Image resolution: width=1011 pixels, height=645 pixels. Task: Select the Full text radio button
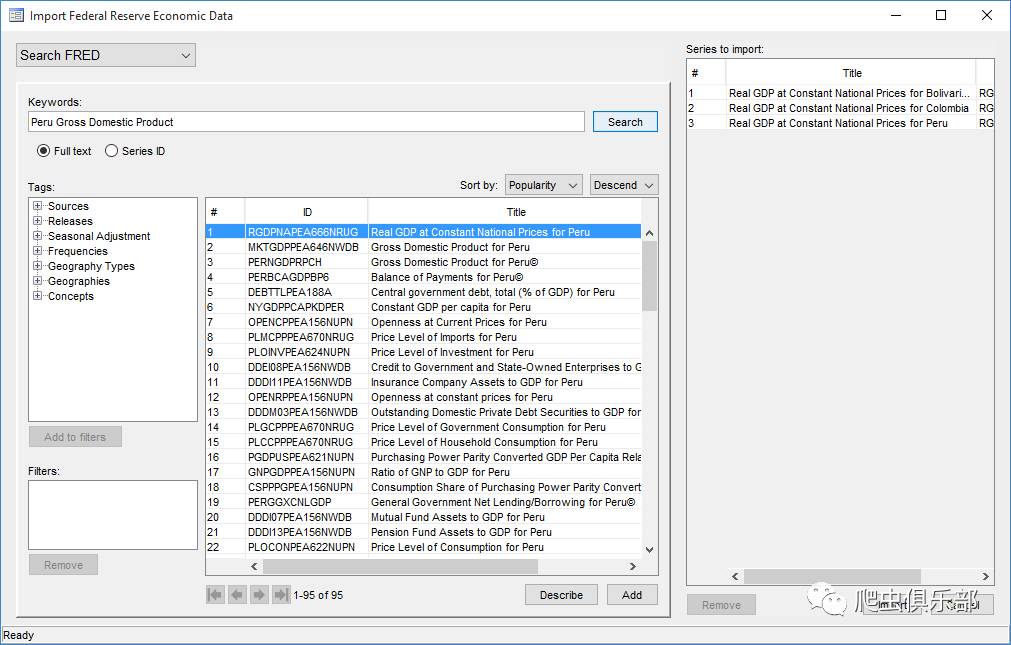pyautogui.click(x=43, y=151)
